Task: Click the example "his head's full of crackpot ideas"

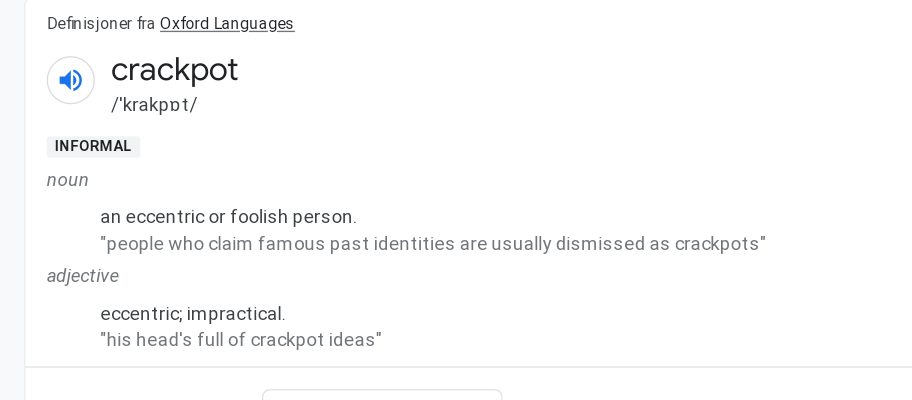Action: click(x=240, y=340)
